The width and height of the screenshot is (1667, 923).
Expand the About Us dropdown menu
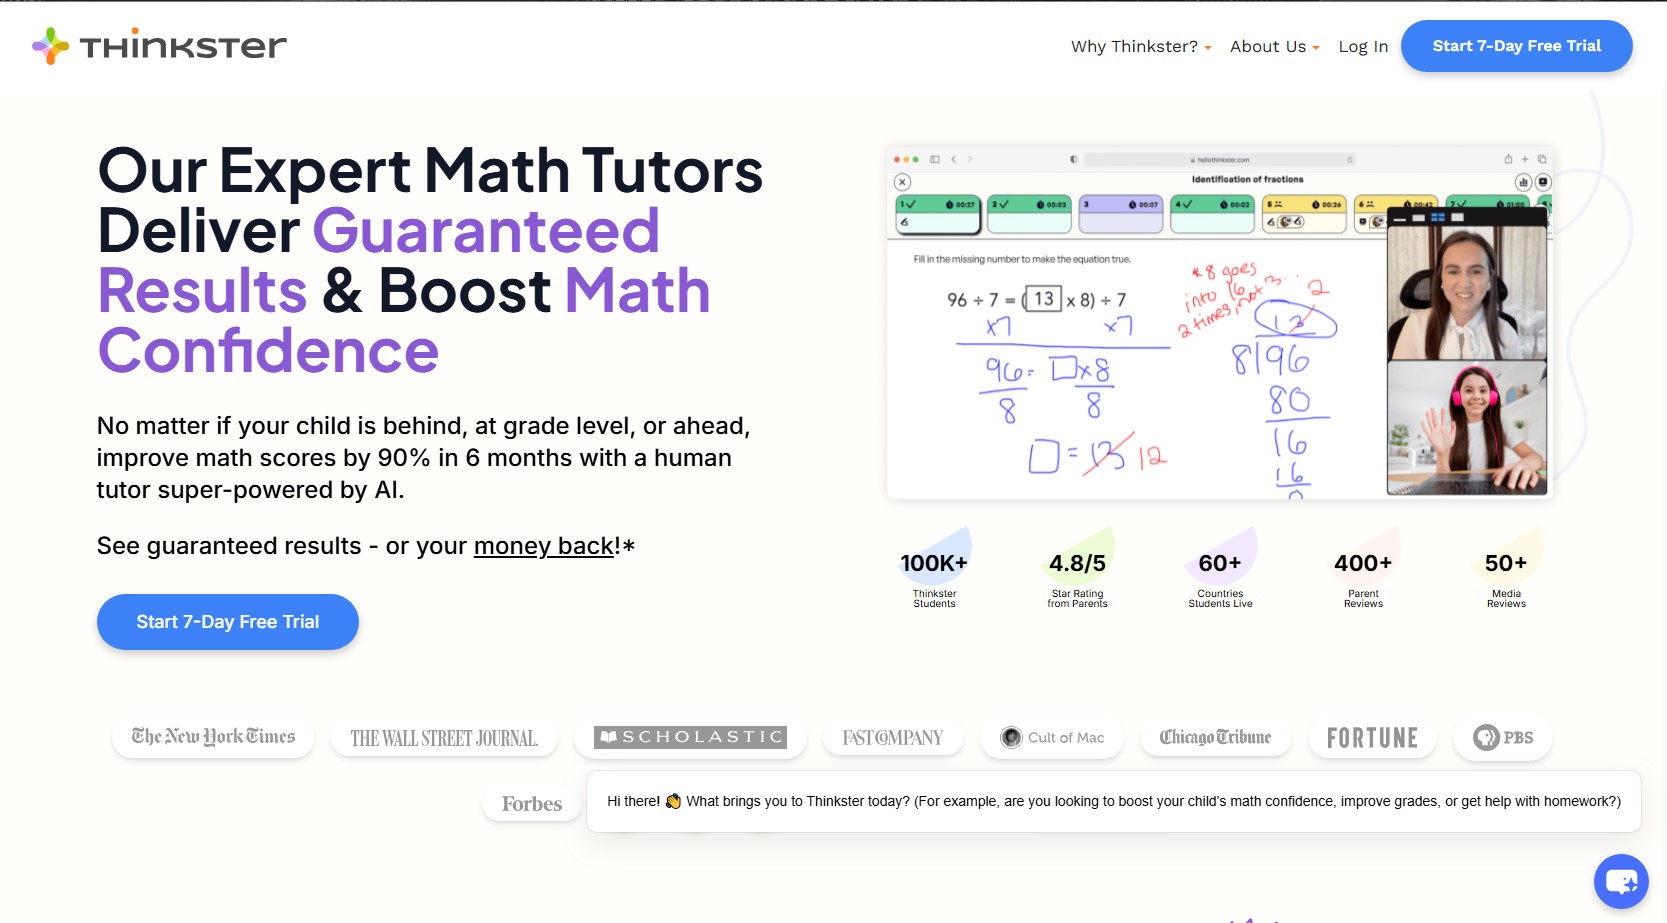tap(1274, 47)
